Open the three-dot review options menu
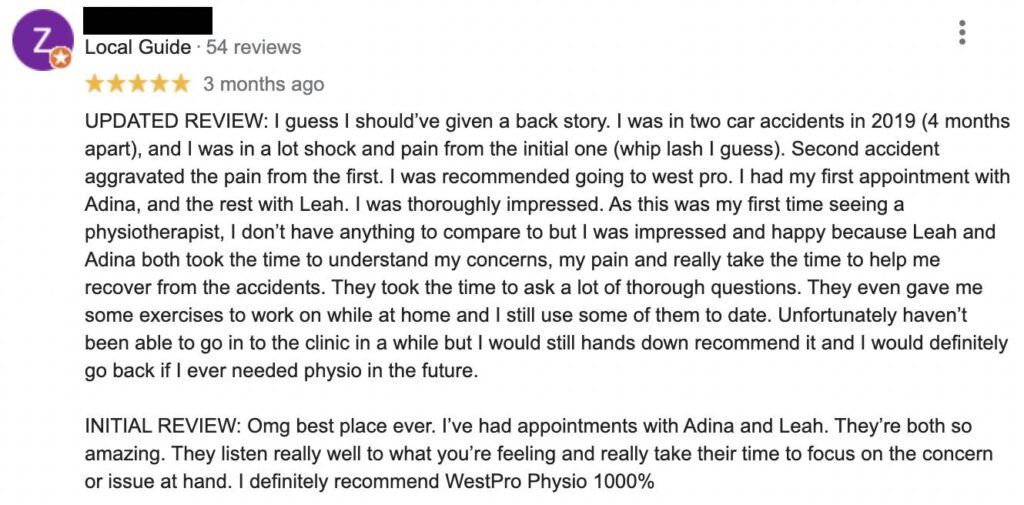The image size is (1024, 505). (x=961, y=33)
